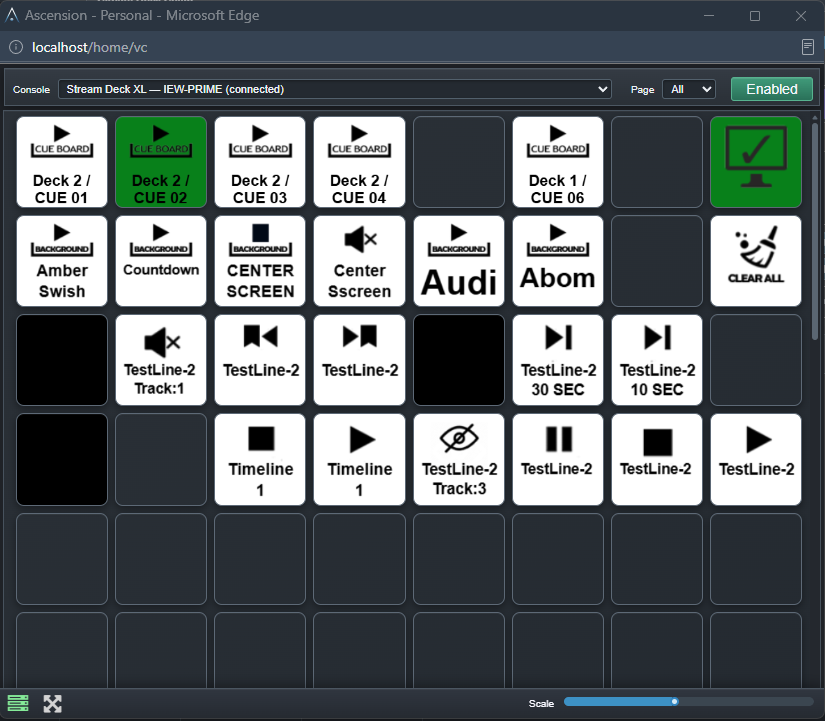Adjust the Scale slider
The width and height of the screenshot is (825, 721).
(x=688, y=702)
